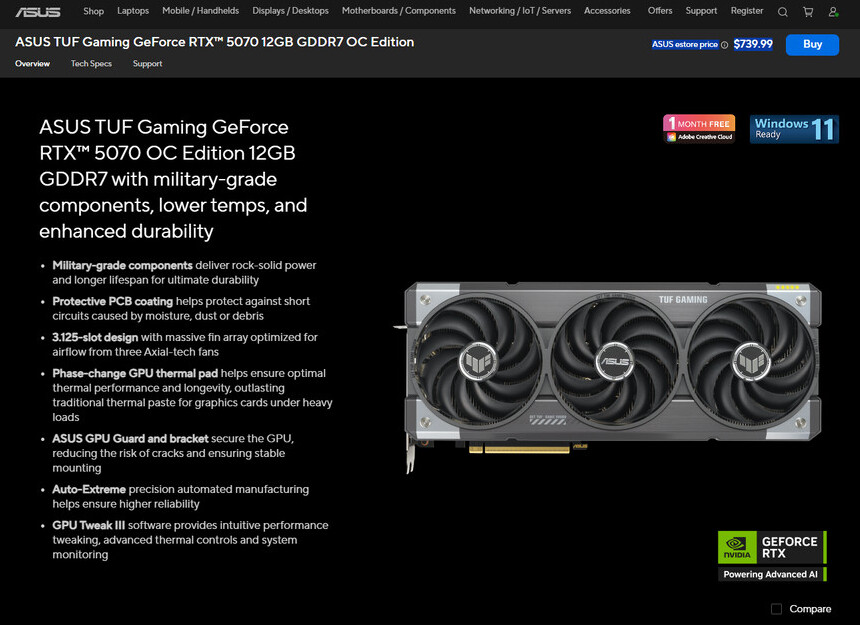
Task: Click the info icon beside ASUS estore price
Action: pyautogui.click(x=725, y=45)
